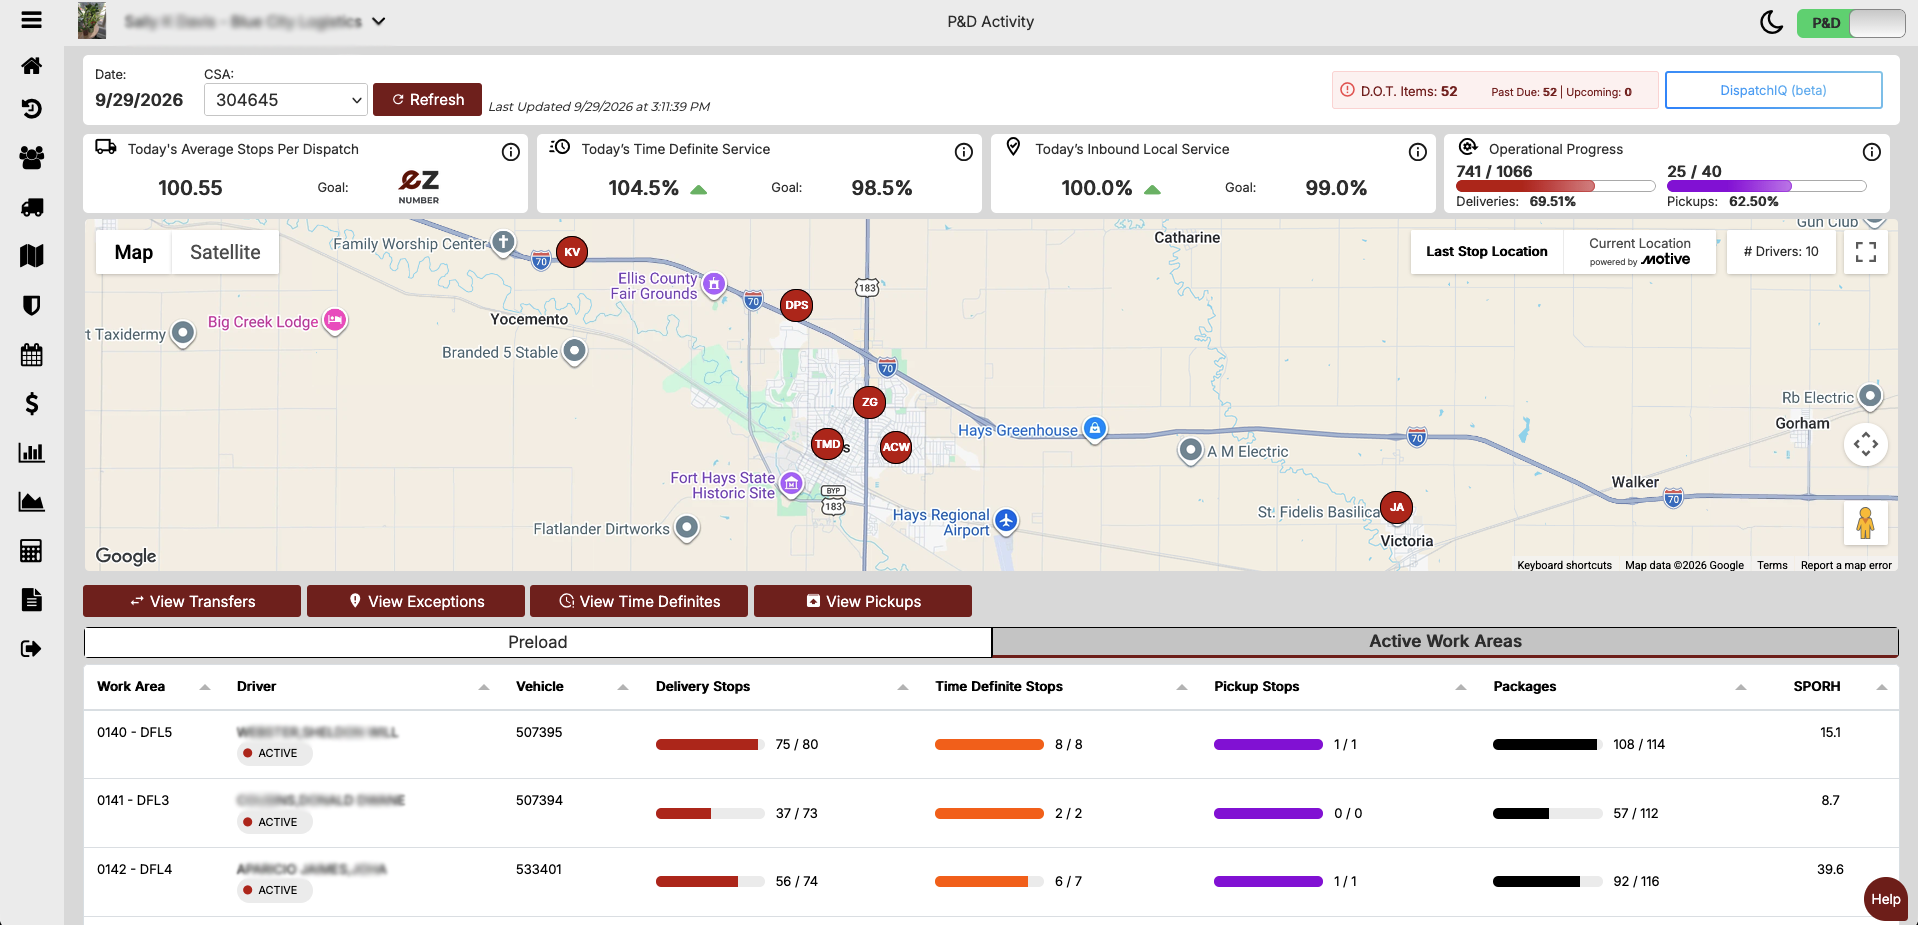Click the sign-out sidebar icon

(x=32, y=649)
